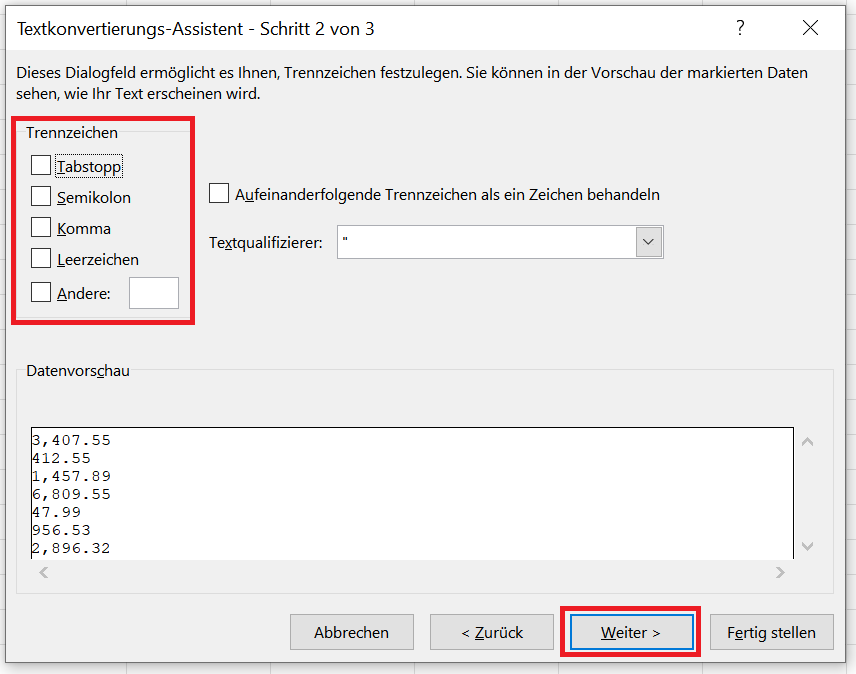This screenshot has width=856, height=674.
Task: Close the Textkonvertierungs-Assistent dialog
Action: click(x=810, y=28)
